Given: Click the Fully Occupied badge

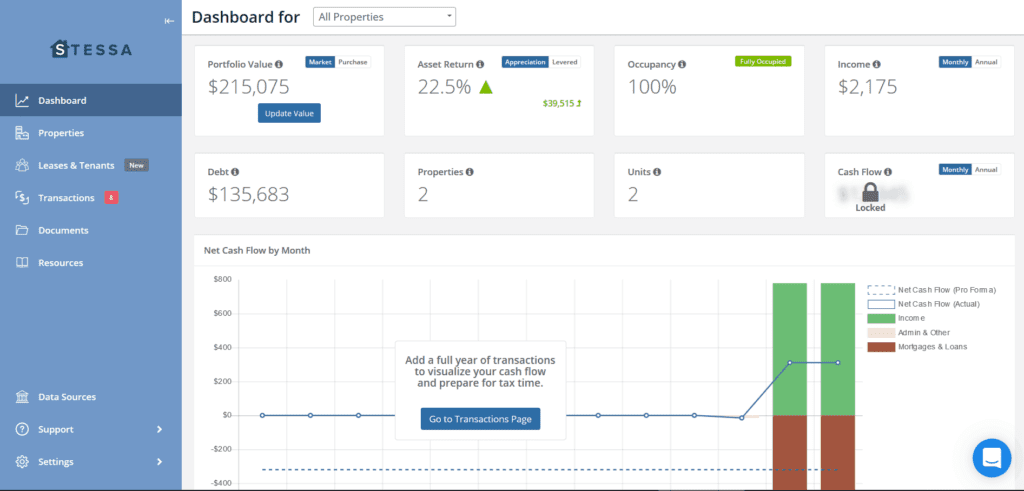Looking at the screenshot, I should point(763,61).
